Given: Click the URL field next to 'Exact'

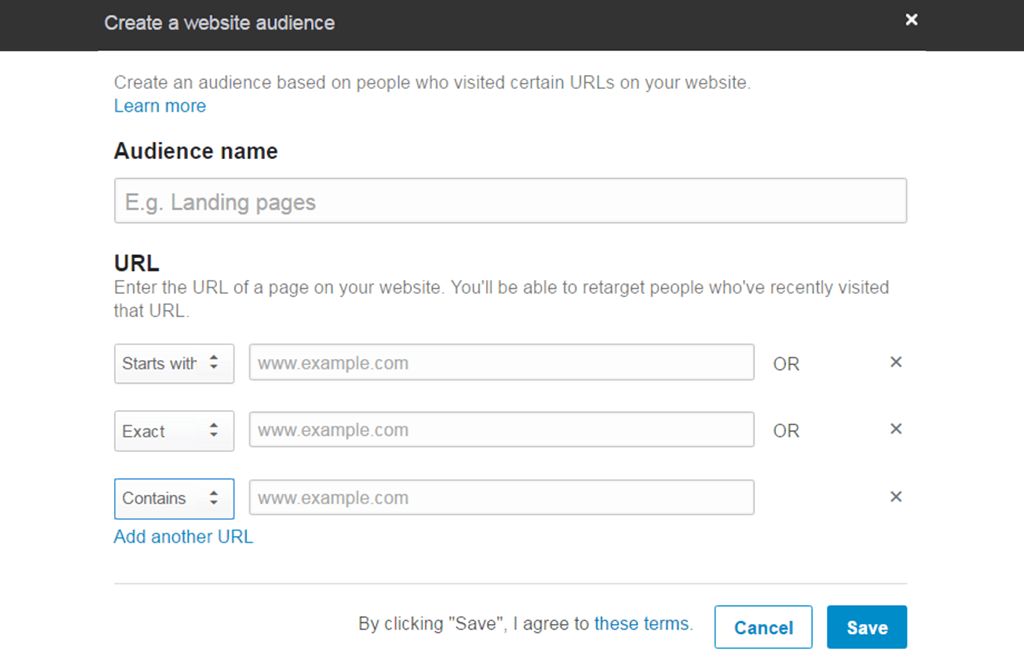Looking at the screenshot, I should click(500, 430).
